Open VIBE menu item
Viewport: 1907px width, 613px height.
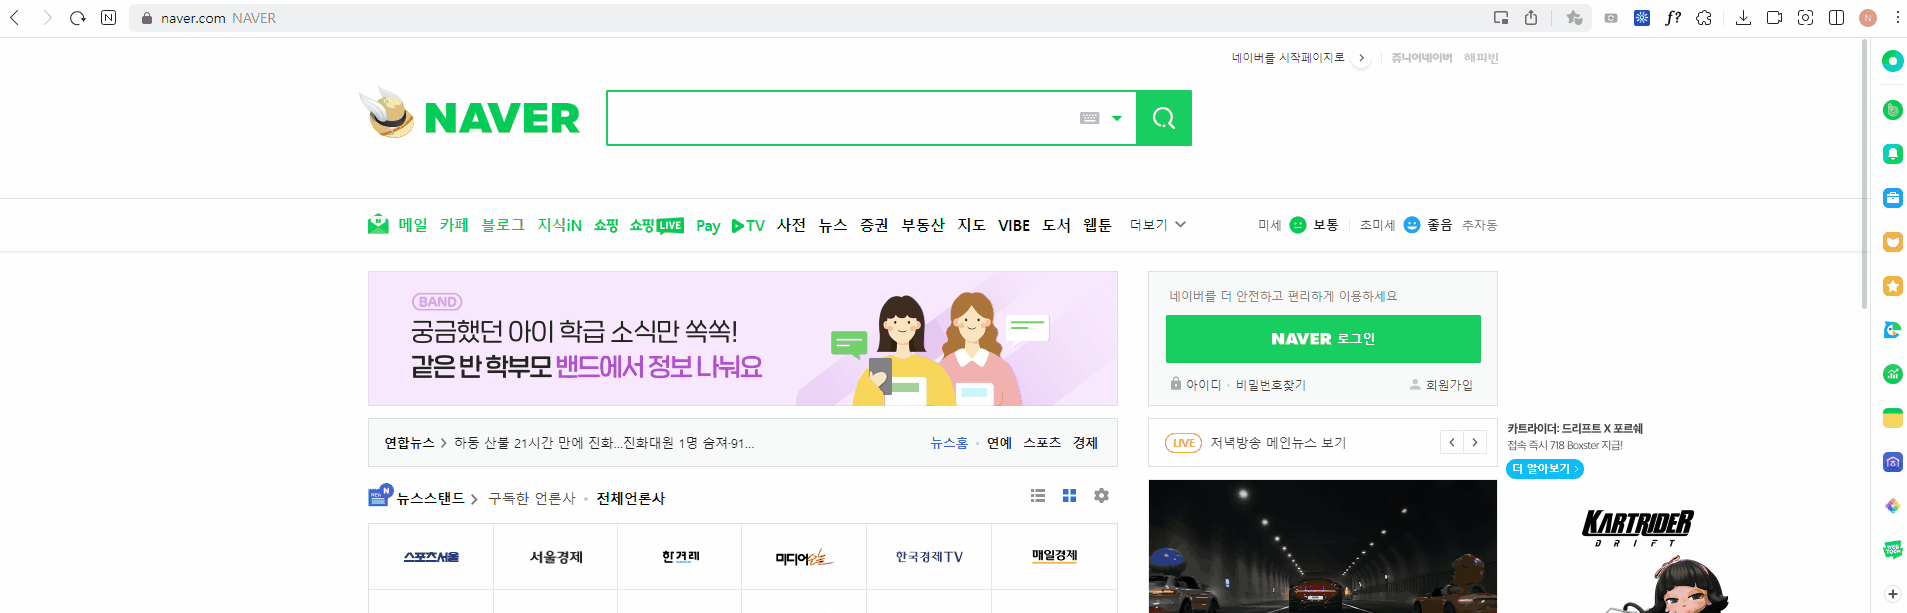(1014, 225)
